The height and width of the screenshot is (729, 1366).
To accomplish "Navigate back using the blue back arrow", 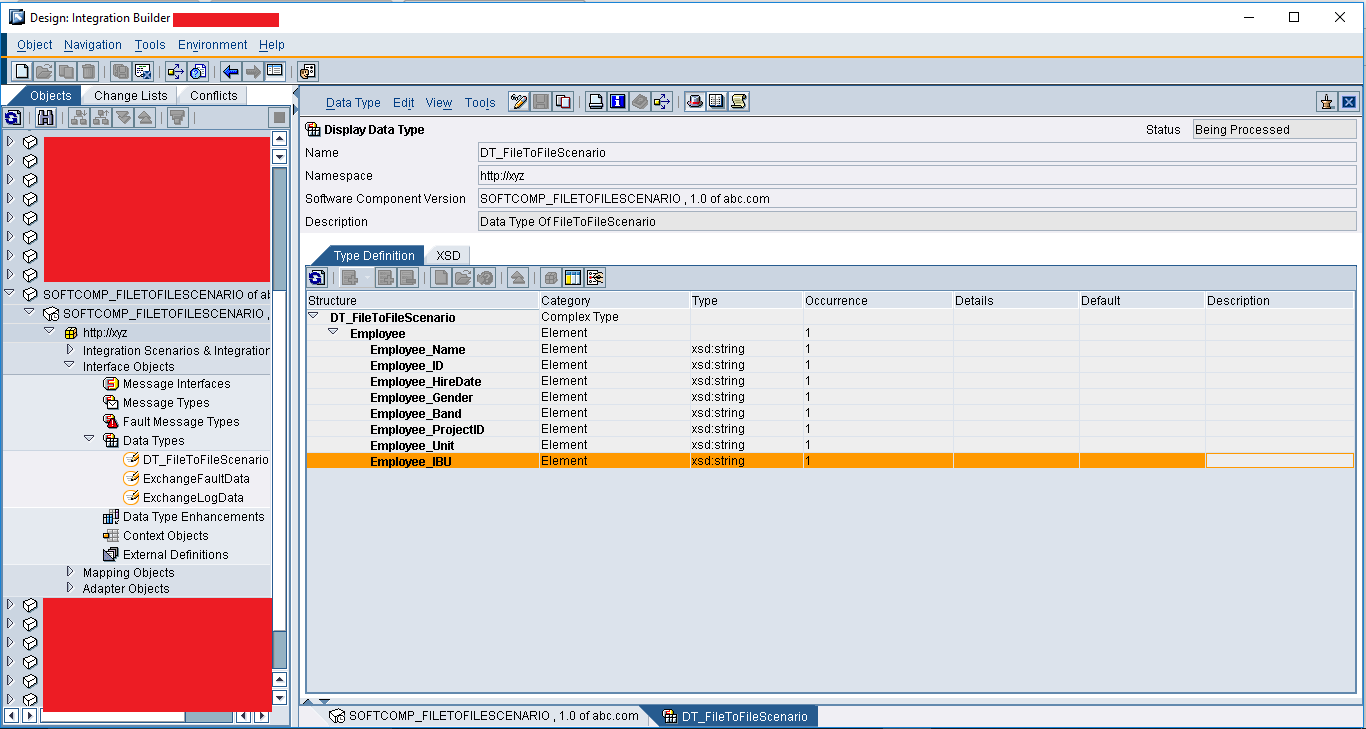I will [229, 71].
